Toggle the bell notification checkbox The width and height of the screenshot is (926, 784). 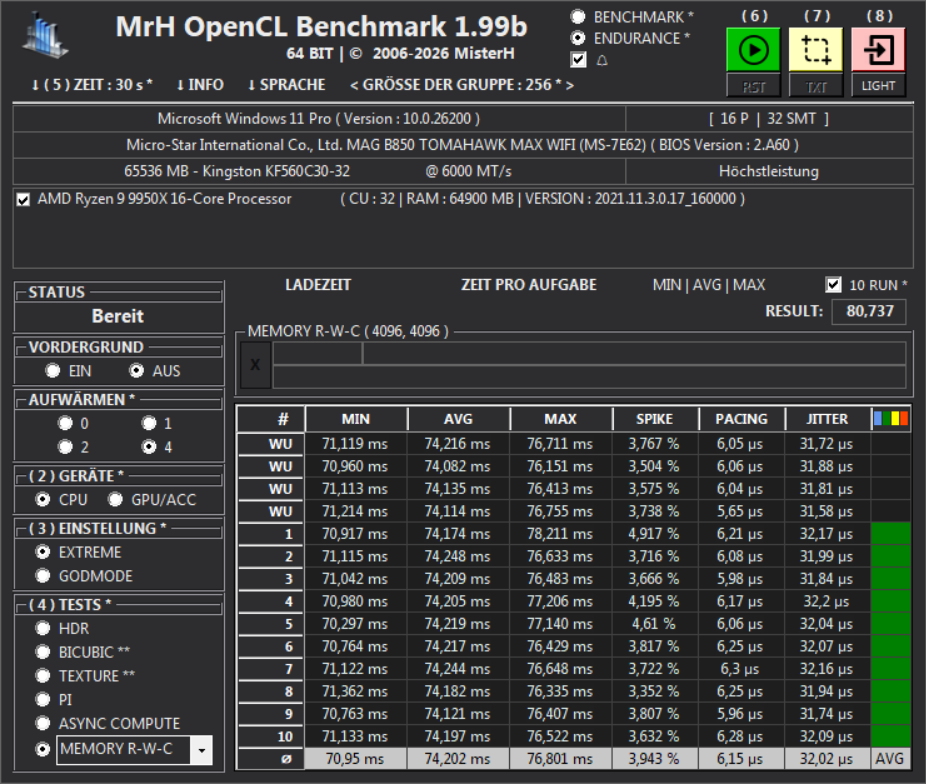point(579,60)
